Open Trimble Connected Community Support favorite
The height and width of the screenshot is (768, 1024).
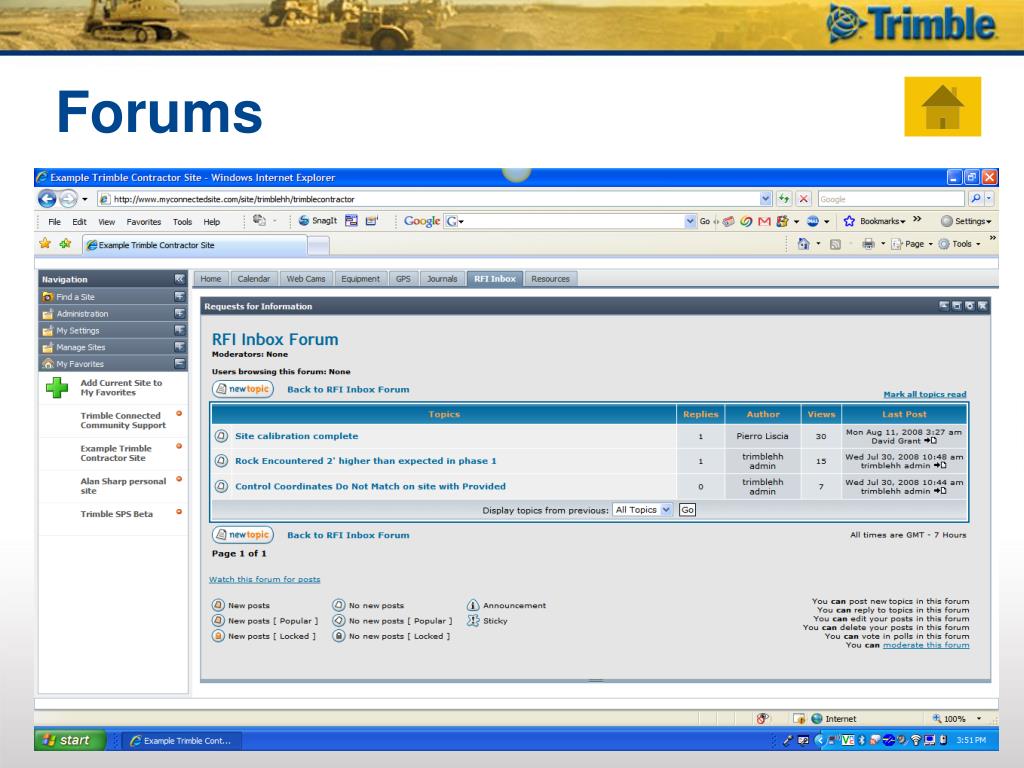123,420
